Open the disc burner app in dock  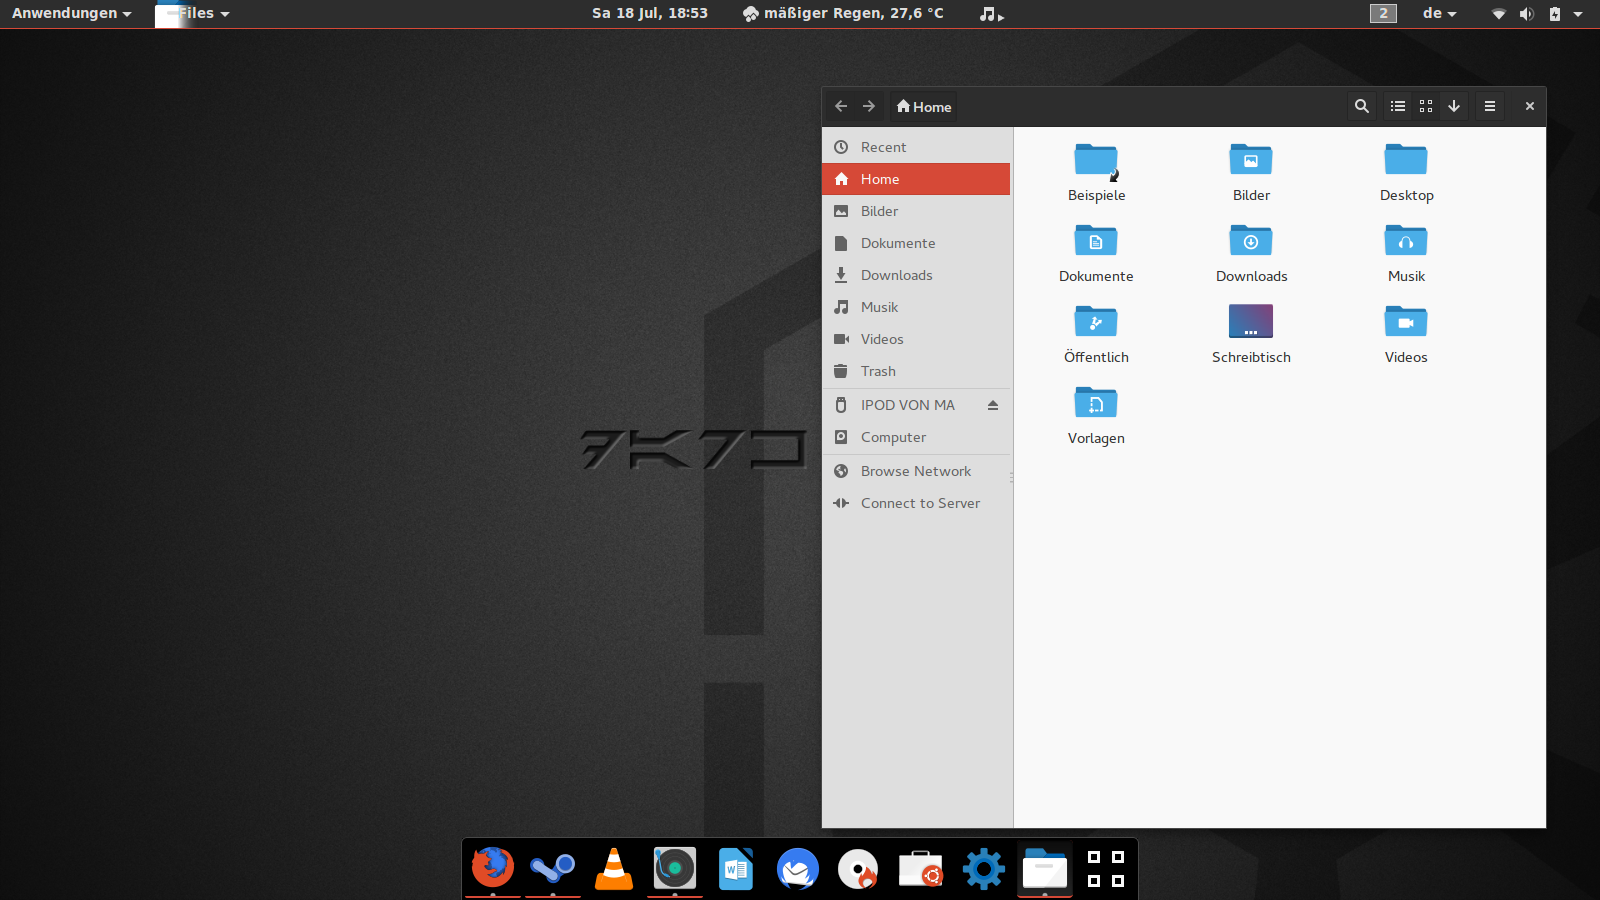[x=859, y=868]
